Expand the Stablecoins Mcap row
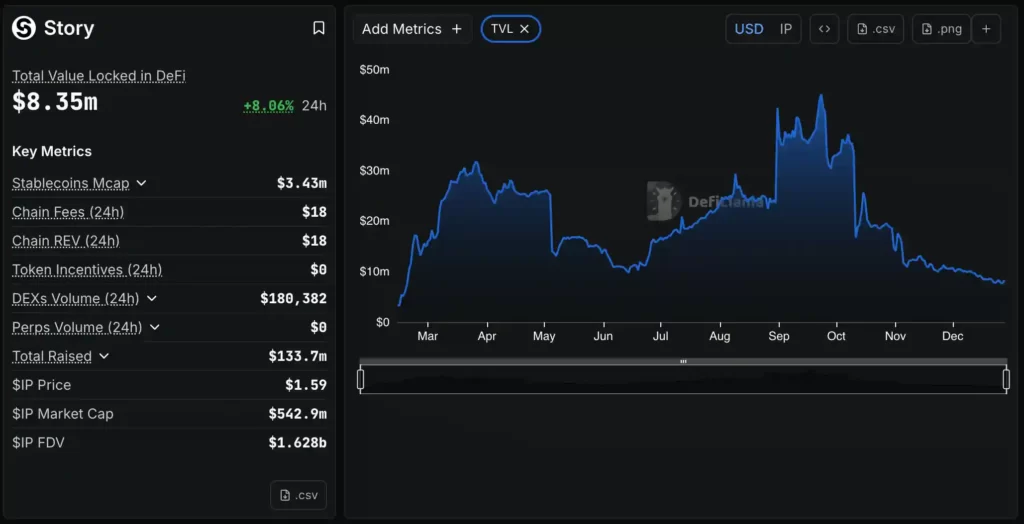This screenshot has height=524, width=1024. click(x=141, y=183)
